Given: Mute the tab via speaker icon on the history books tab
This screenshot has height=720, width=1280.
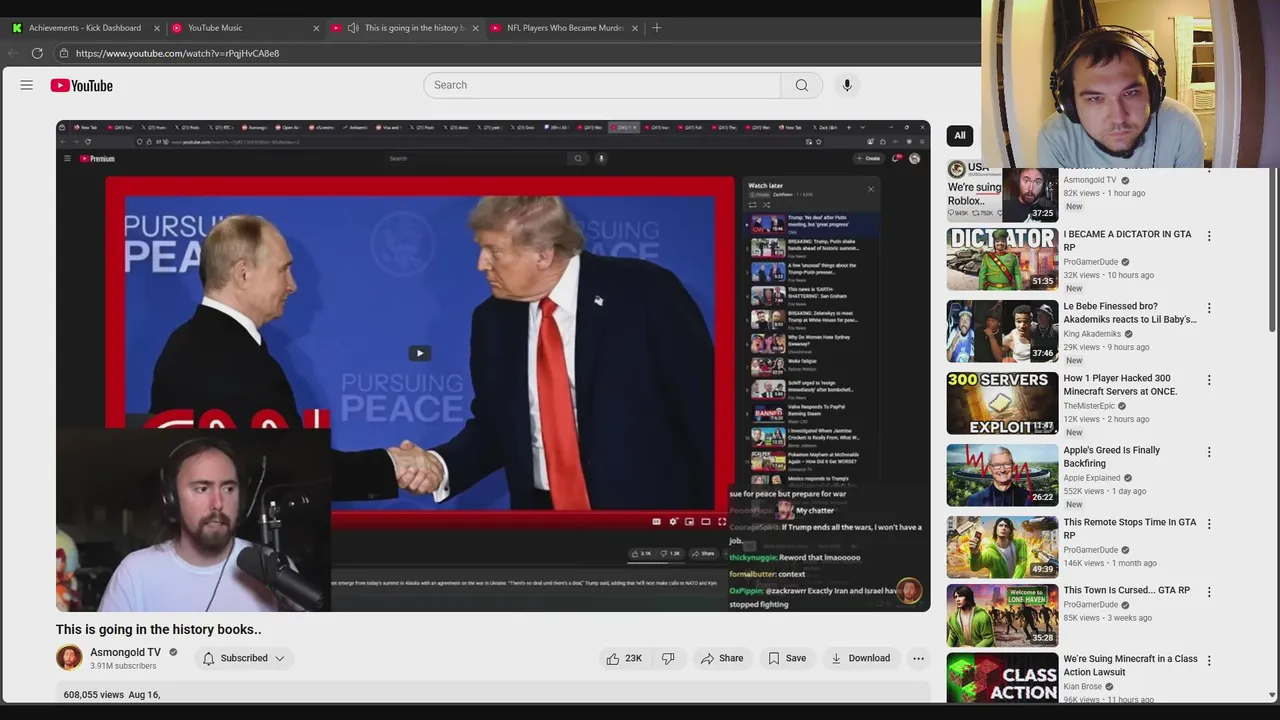Looking at the screenshot, I should point(353,28).
